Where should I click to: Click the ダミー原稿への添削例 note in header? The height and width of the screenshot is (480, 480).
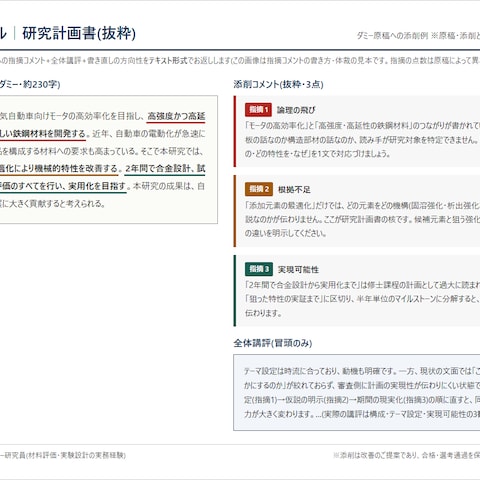tap(392, 36)
